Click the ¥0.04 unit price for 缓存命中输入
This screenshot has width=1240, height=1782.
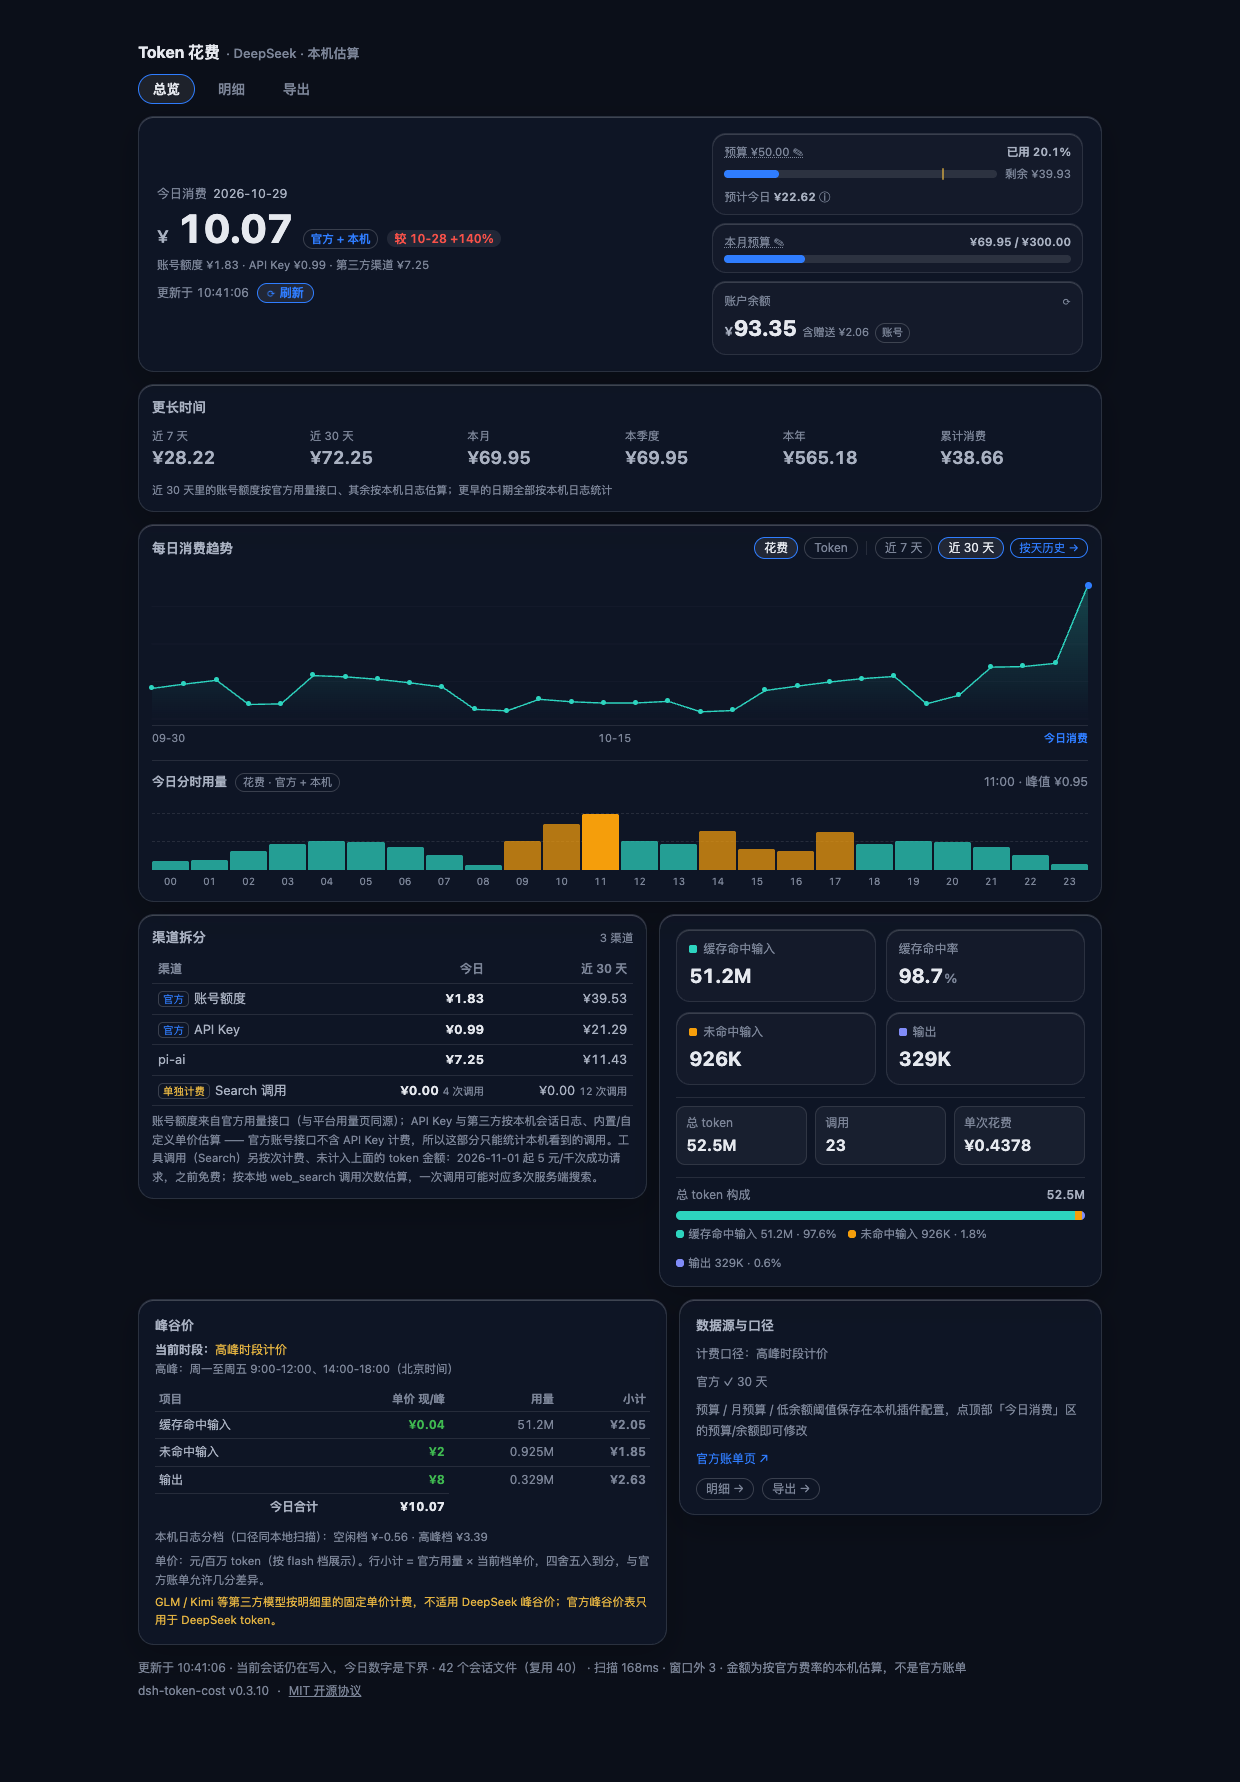426,1425
